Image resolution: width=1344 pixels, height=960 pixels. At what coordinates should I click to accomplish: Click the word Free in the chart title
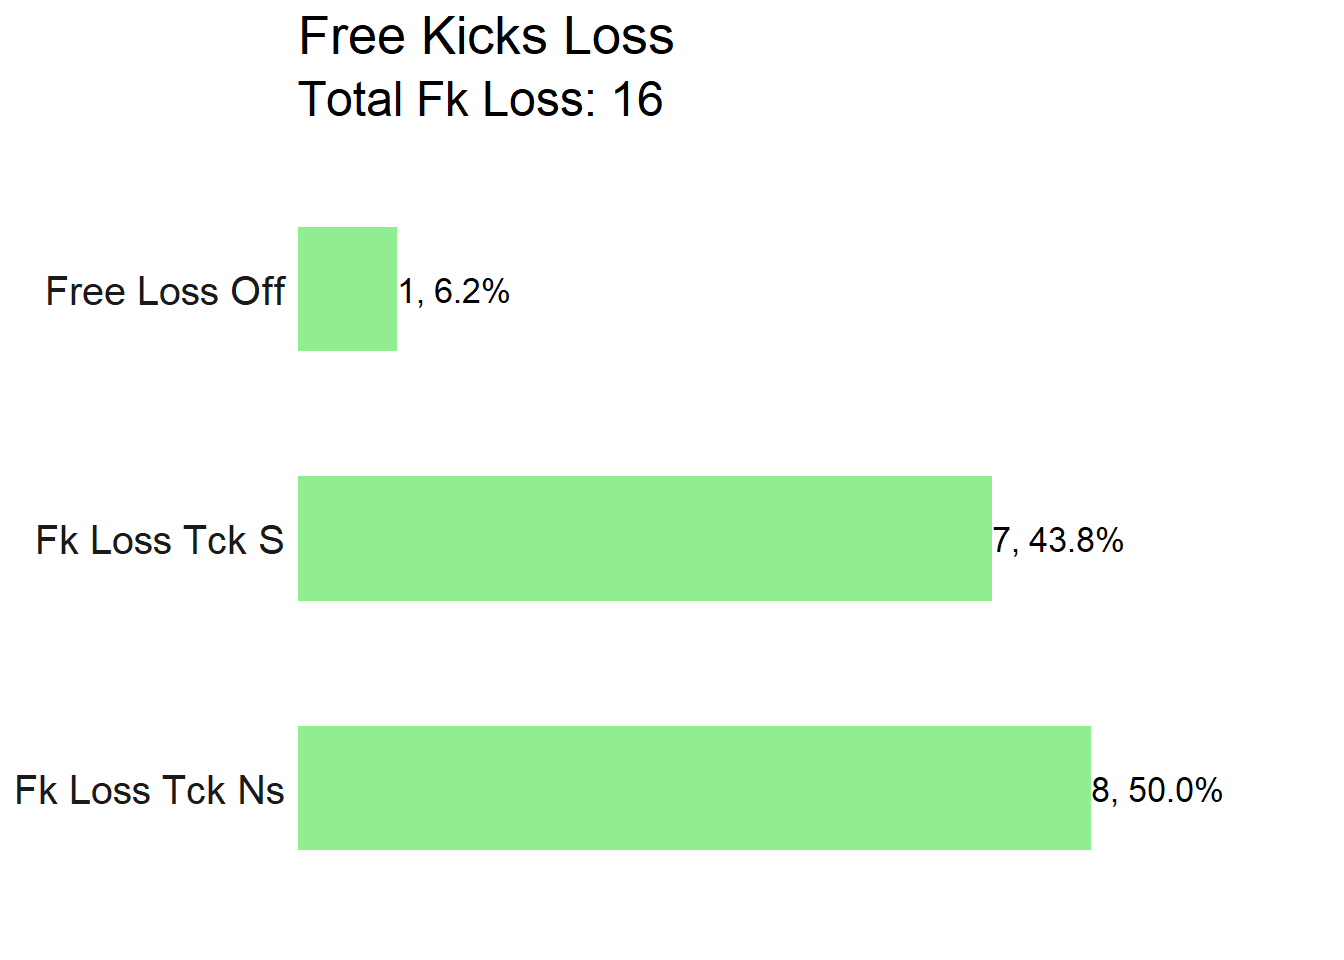[354, 37]
